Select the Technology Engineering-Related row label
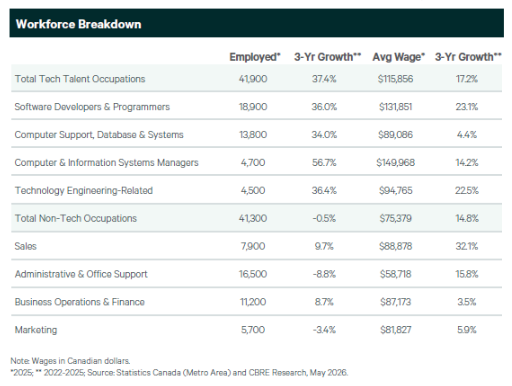Image resolution: width=512 pixels, height=386 pixels. pyautogui.click(x=84, y=190)
